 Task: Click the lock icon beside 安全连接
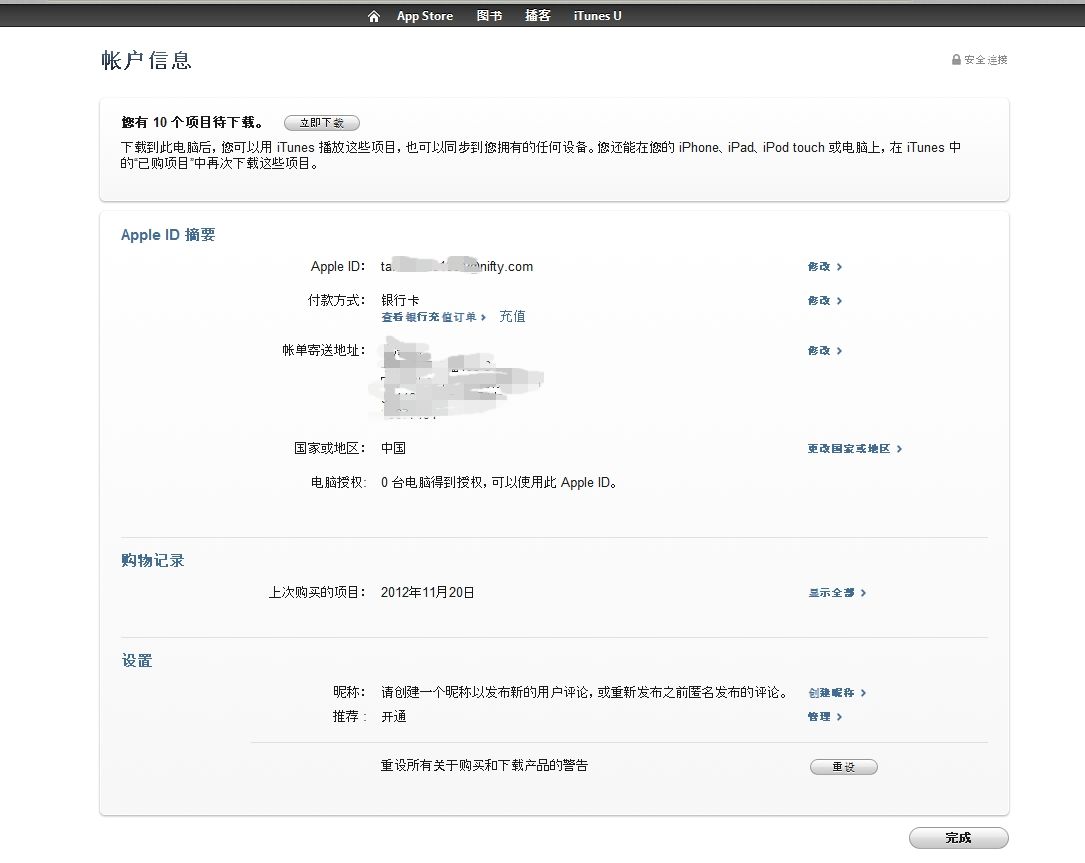(956, 60)
